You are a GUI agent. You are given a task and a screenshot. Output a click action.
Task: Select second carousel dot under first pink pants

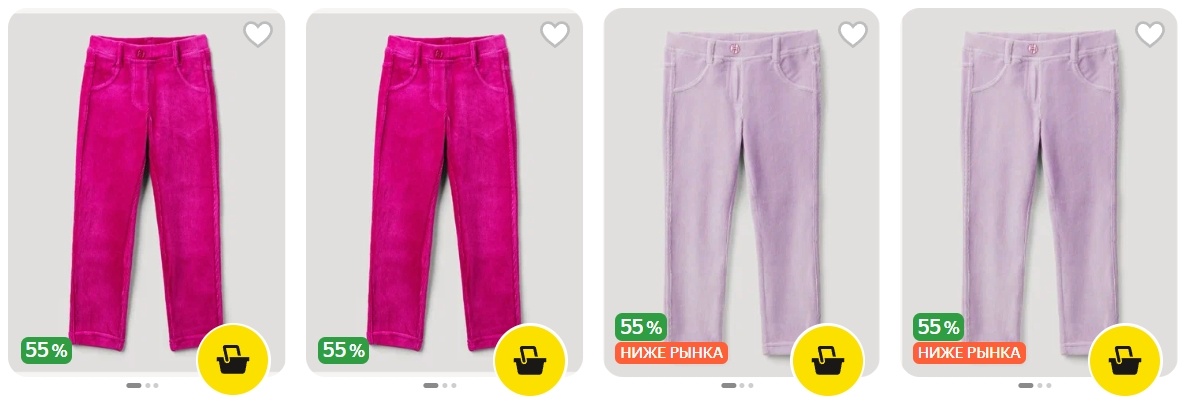pos(148,385)
